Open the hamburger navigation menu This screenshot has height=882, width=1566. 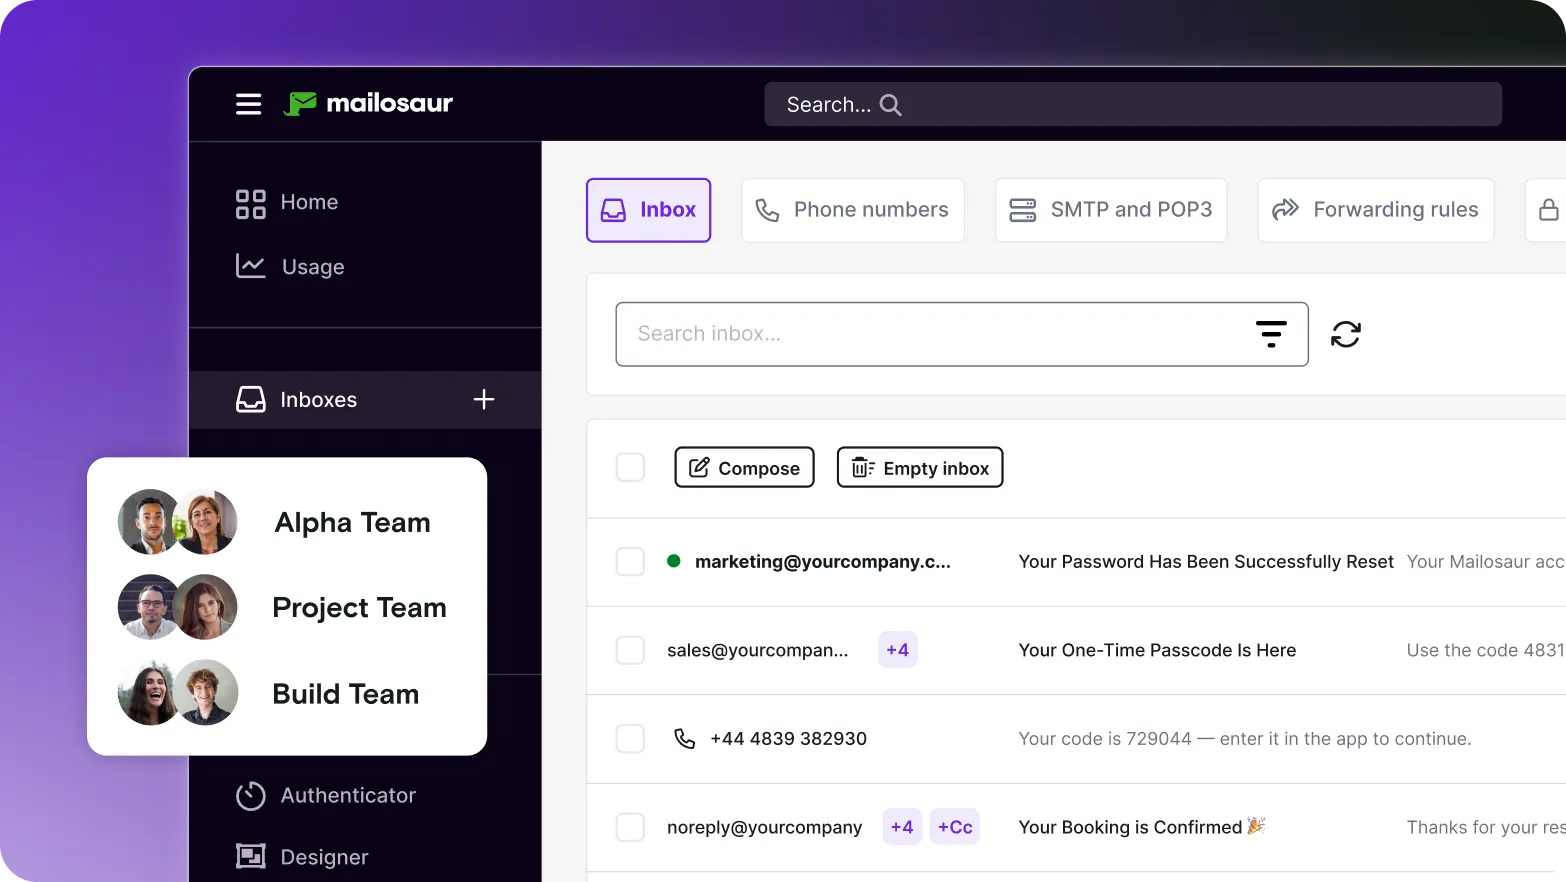[x=248, y=104]
